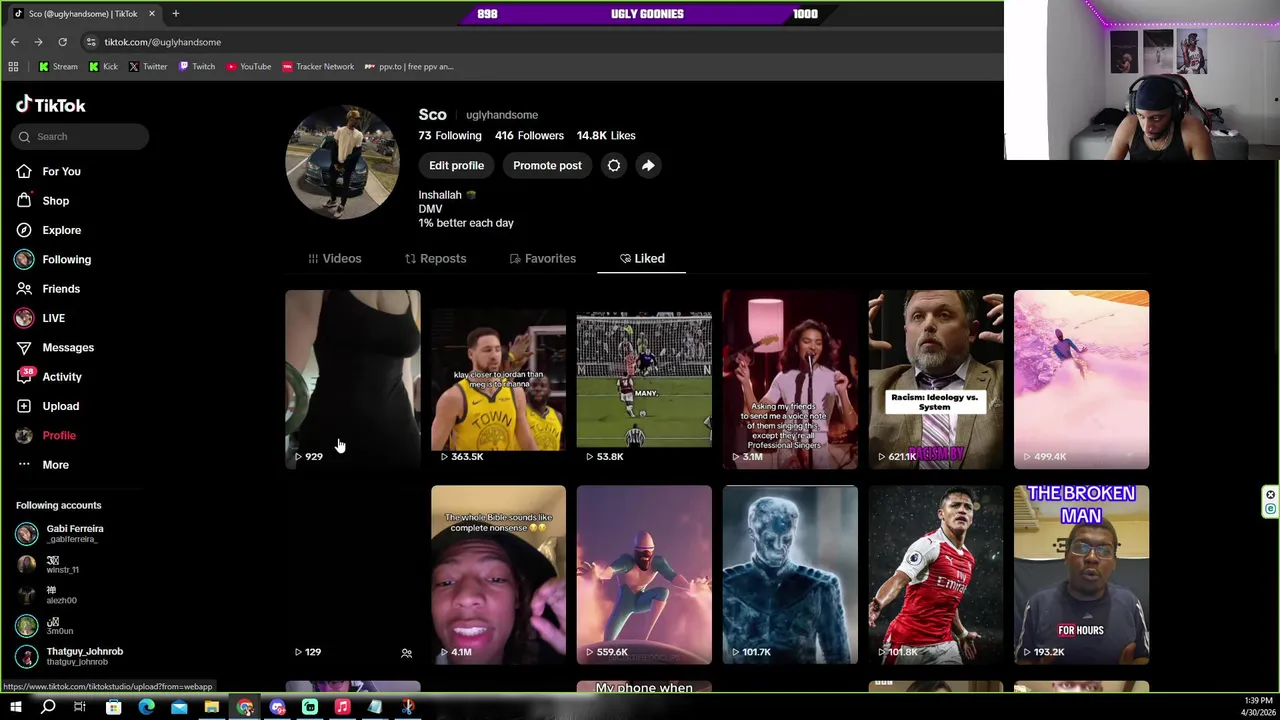Open the ice figure video with 101.7K views

(x=790, y=575)
